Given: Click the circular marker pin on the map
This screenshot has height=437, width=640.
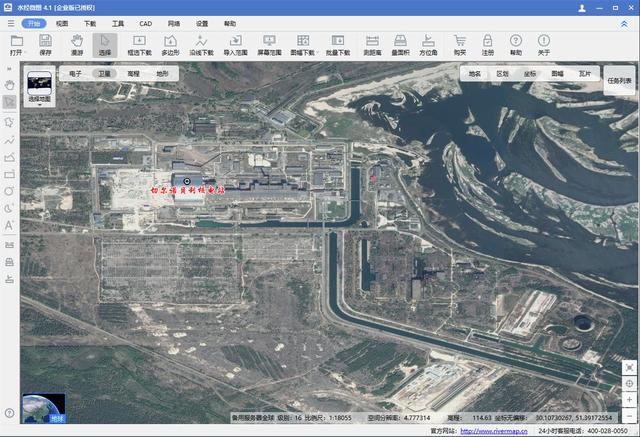Looking at the screenshot, I should point(187,181).
